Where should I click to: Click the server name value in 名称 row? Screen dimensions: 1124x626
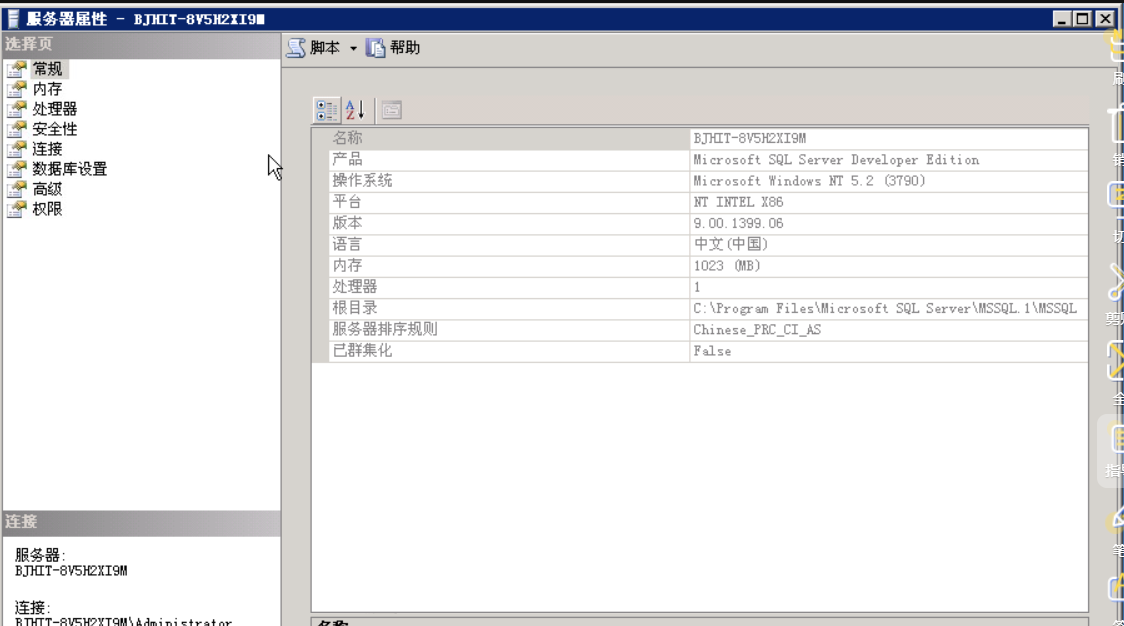coord(749,138)
